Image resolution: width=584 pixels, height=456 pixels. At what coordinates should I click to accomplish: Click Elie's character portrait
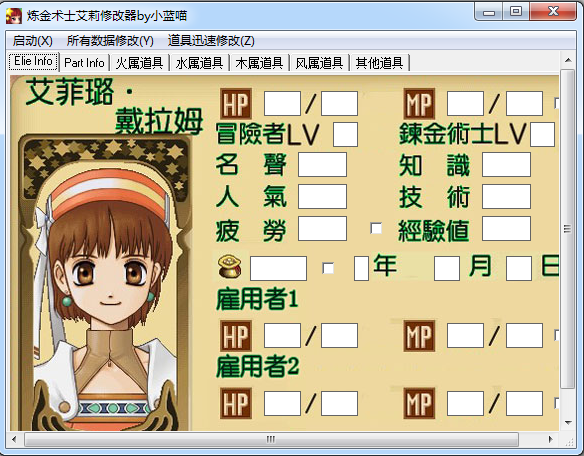pyautogui.click(x=105, y=283)
